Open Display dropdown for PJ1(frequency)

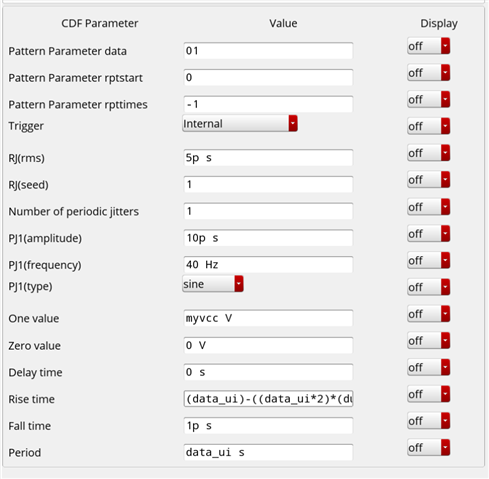(x=429, y=260)
